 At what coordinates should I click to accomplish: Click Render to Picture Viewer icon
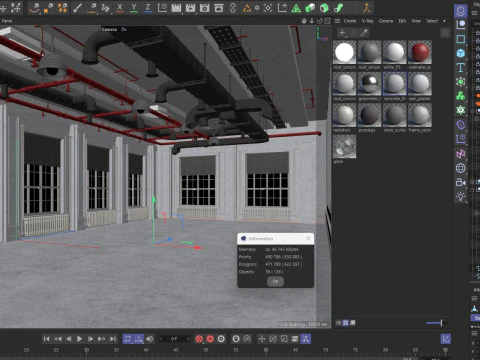[190, 8]
